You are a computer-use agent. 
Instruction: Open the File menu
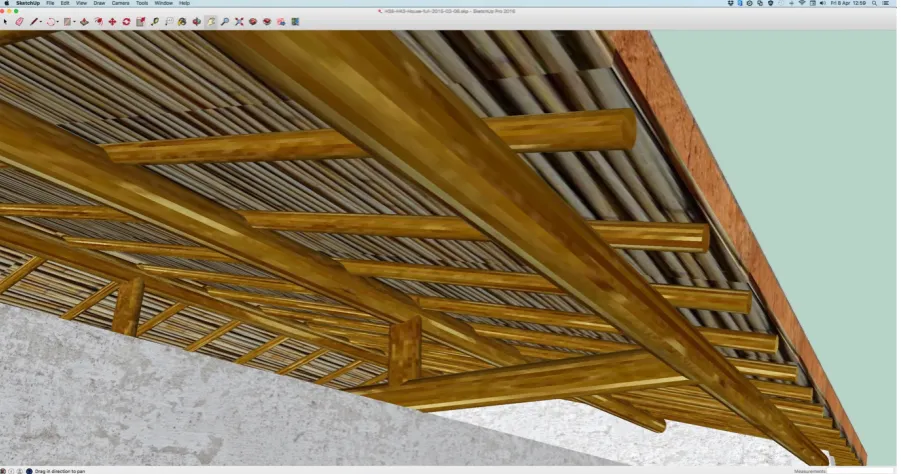50,3
